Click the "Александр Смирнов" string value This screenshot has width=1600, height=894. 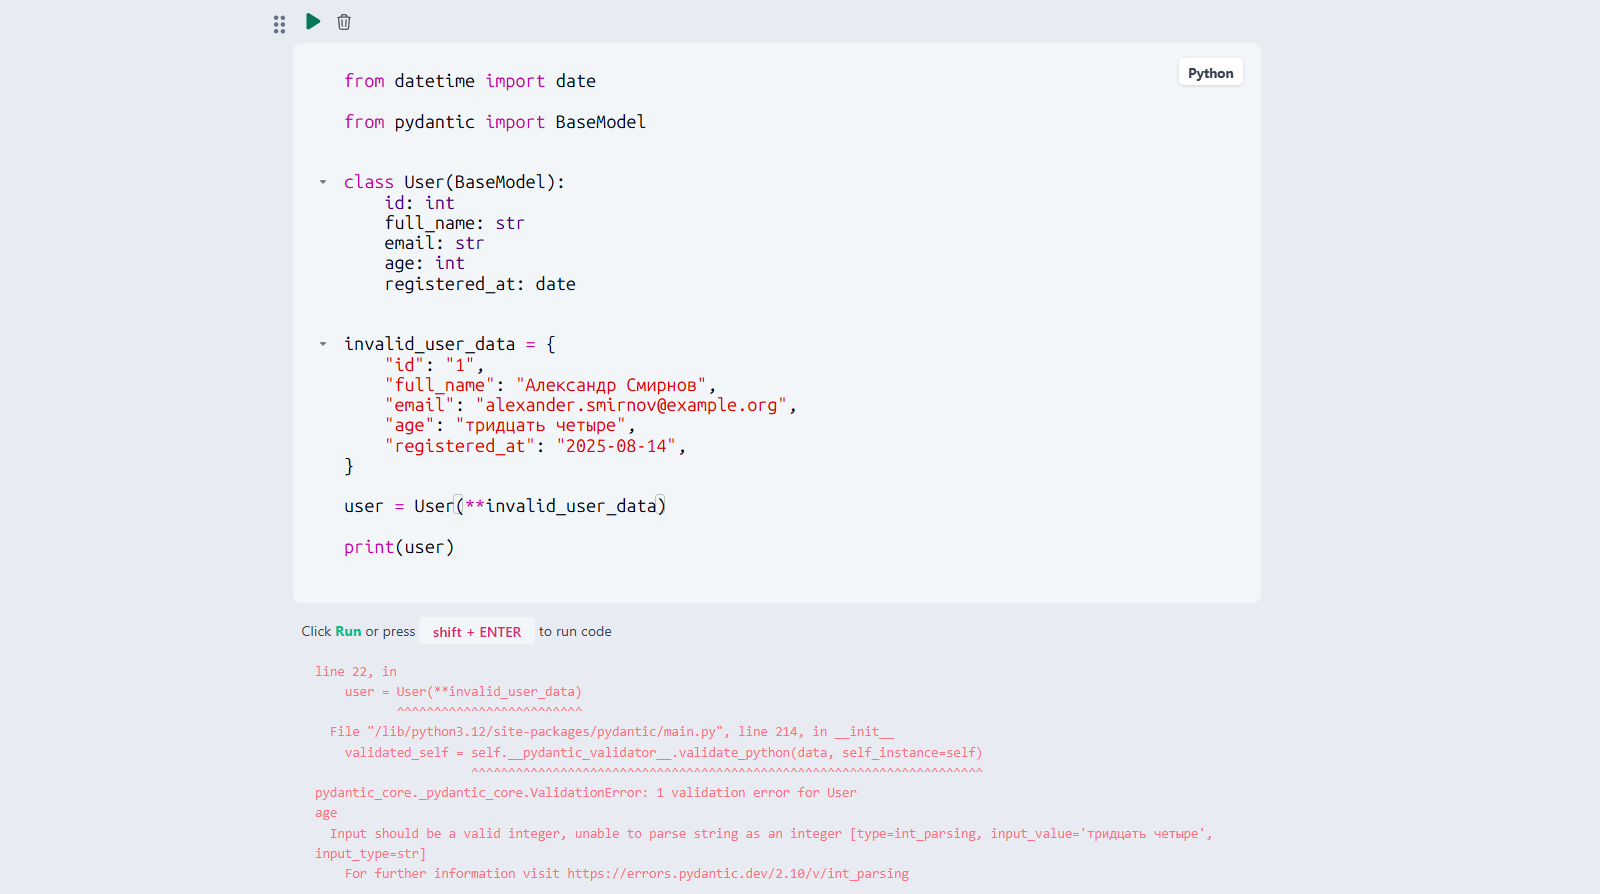click(x=611, y=385)
